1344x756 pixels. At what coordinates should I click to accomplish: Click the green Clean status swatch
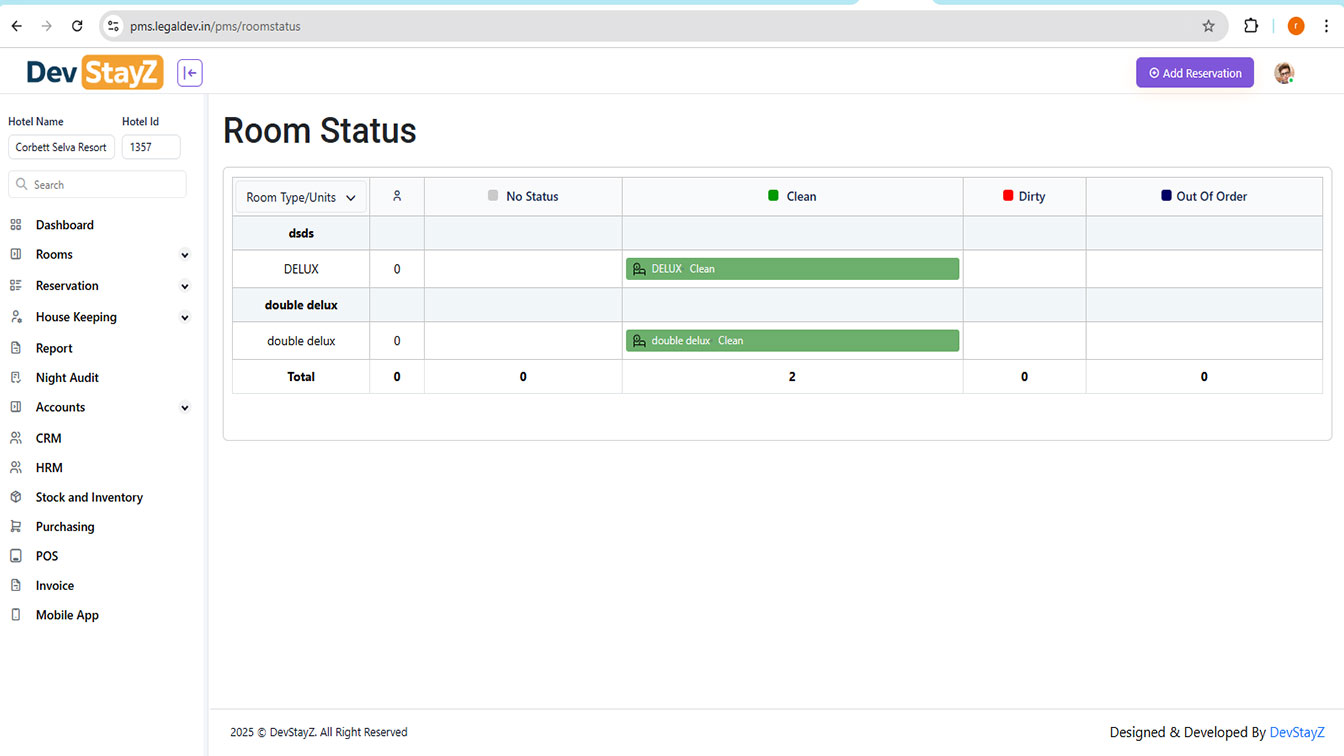pyautogui.click(x=773, y=196)
